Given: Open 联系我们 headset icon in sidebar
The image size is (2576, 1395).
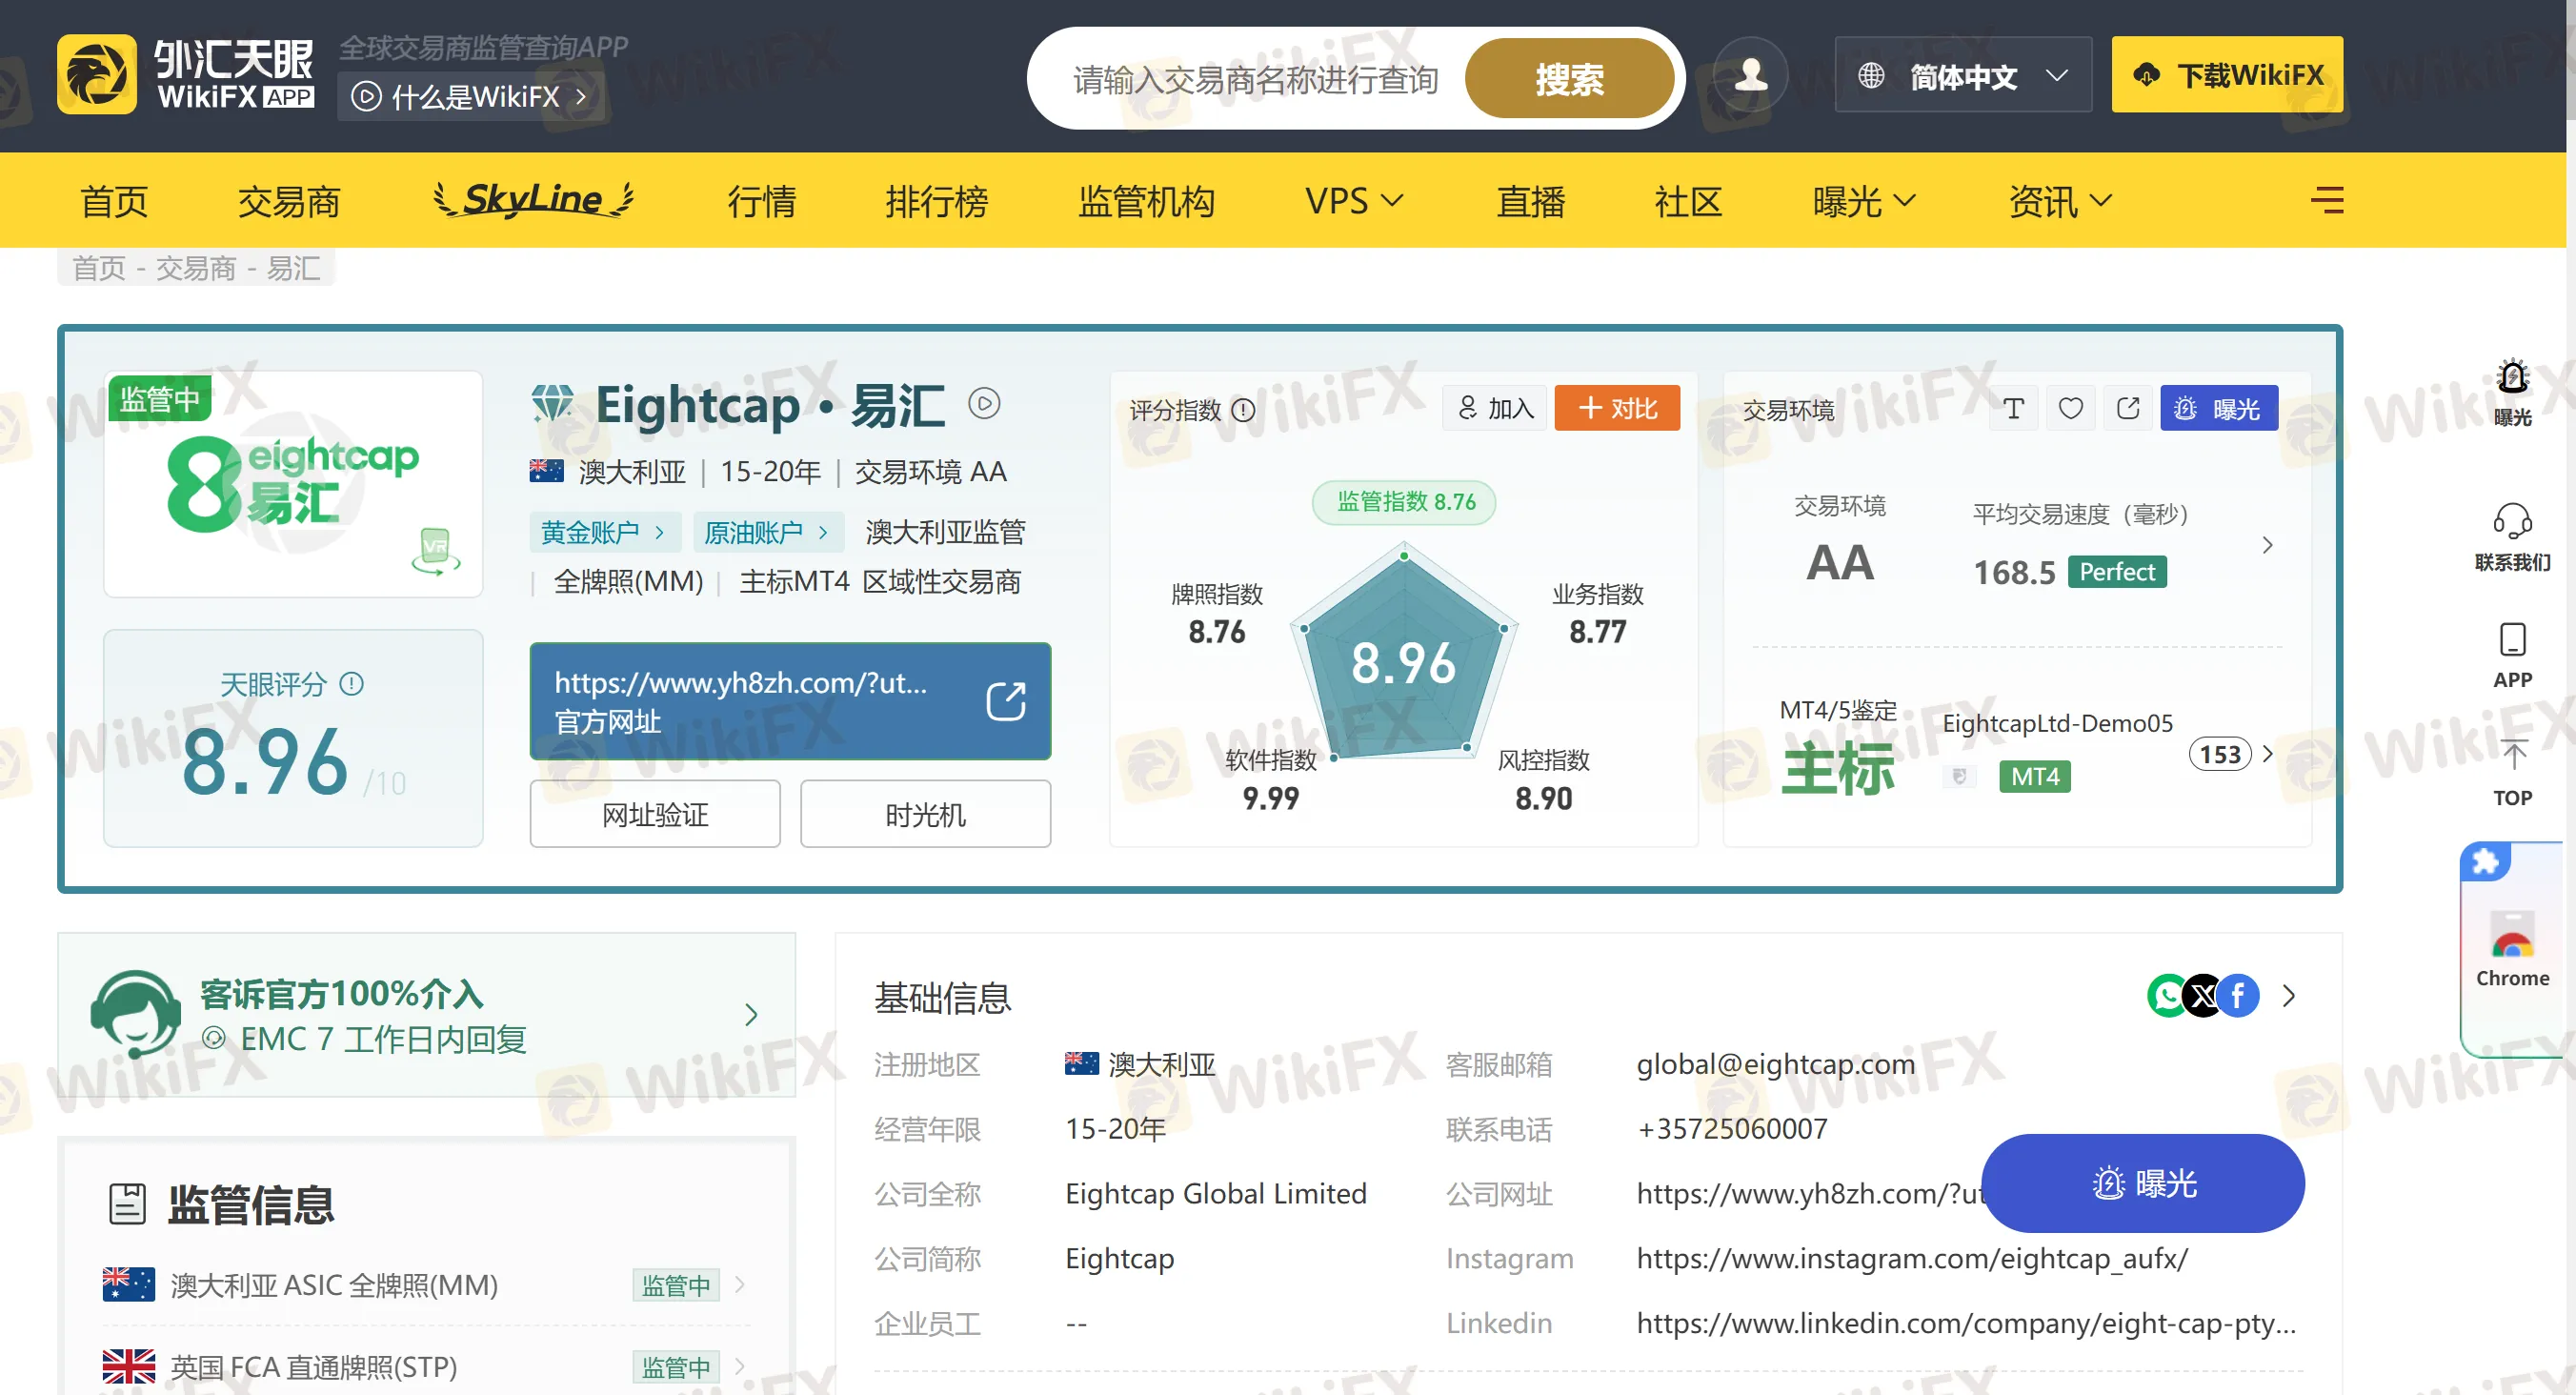Looking at the screenshot, I should [x=2512, y=521].
